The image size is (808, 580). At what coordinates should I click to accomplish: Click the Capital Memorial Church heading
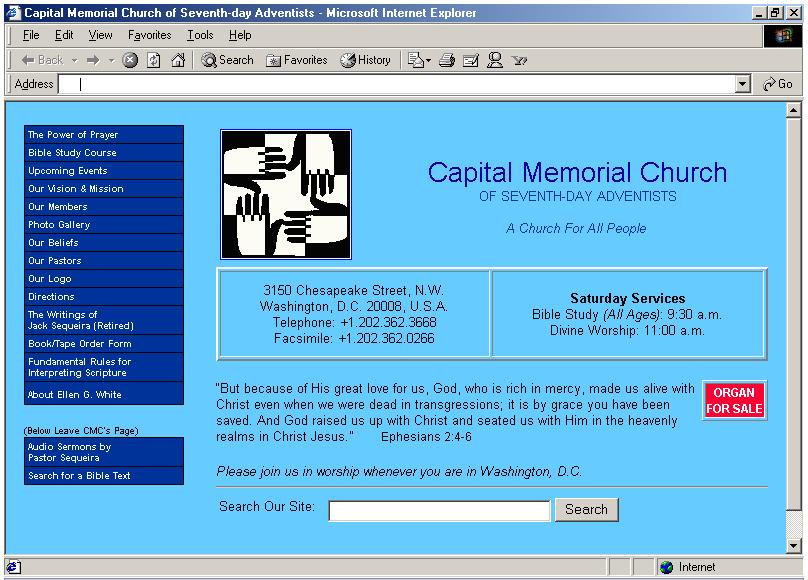pyautogui.click(x=577, y=173)
